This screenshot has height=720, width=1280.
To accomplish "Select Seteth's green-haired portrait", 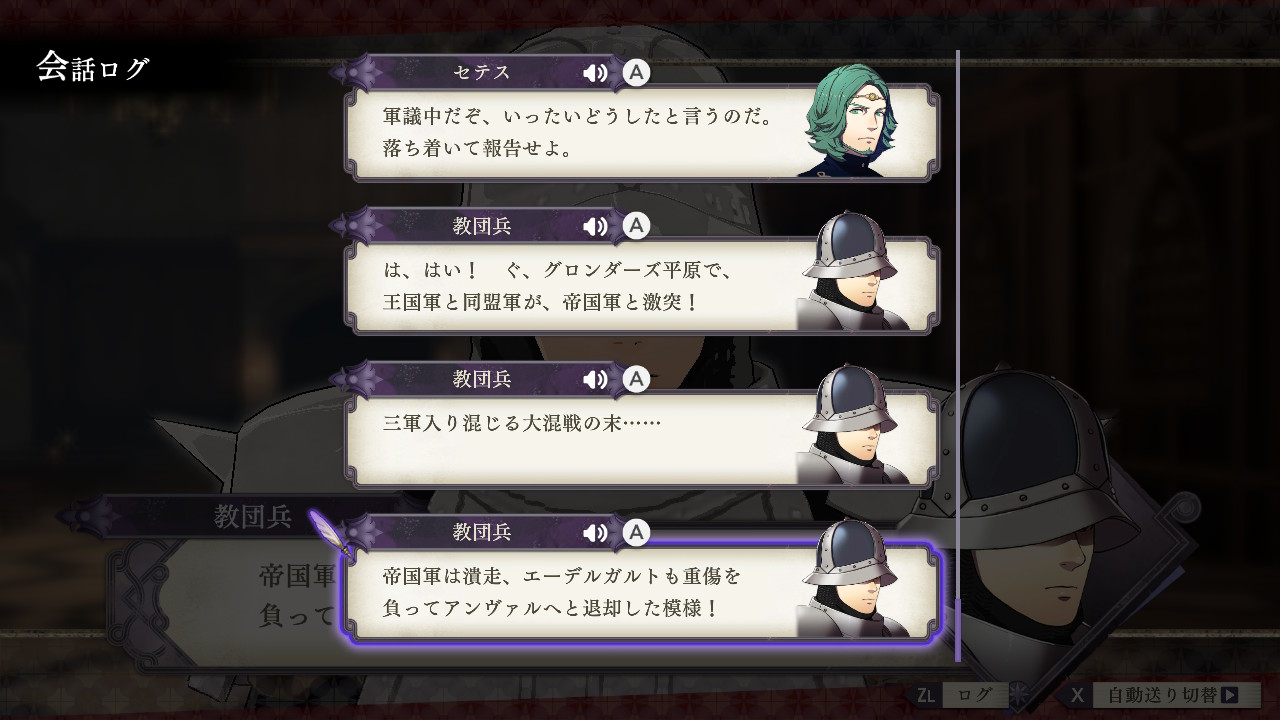I will [850, 120].
